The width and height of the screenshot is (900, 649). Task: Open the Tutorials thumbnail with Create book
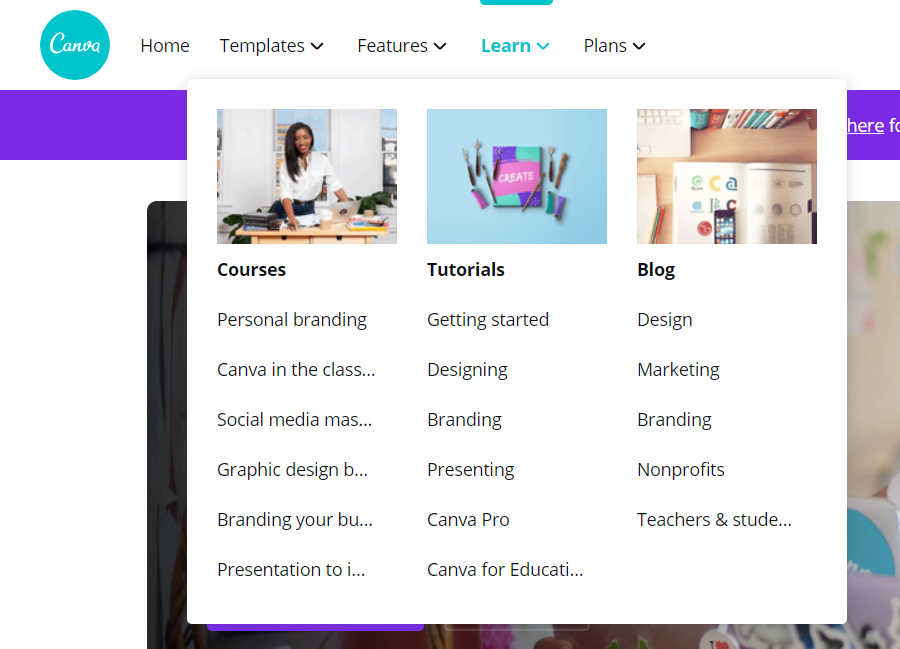517,176
